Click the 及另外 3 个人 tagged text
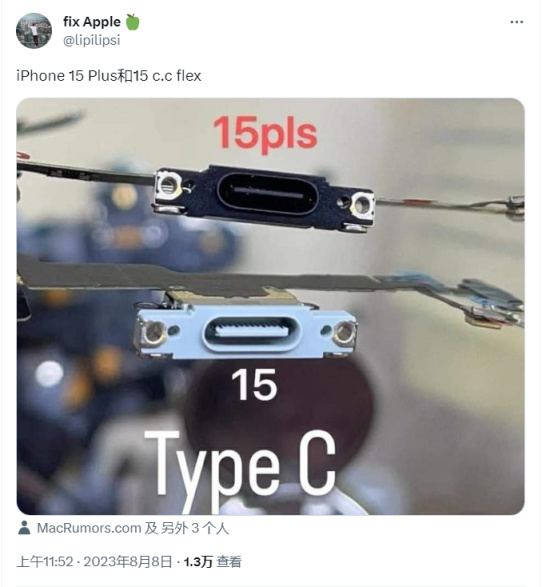This screenshot has width=542, height=587. tap(187, 528)
